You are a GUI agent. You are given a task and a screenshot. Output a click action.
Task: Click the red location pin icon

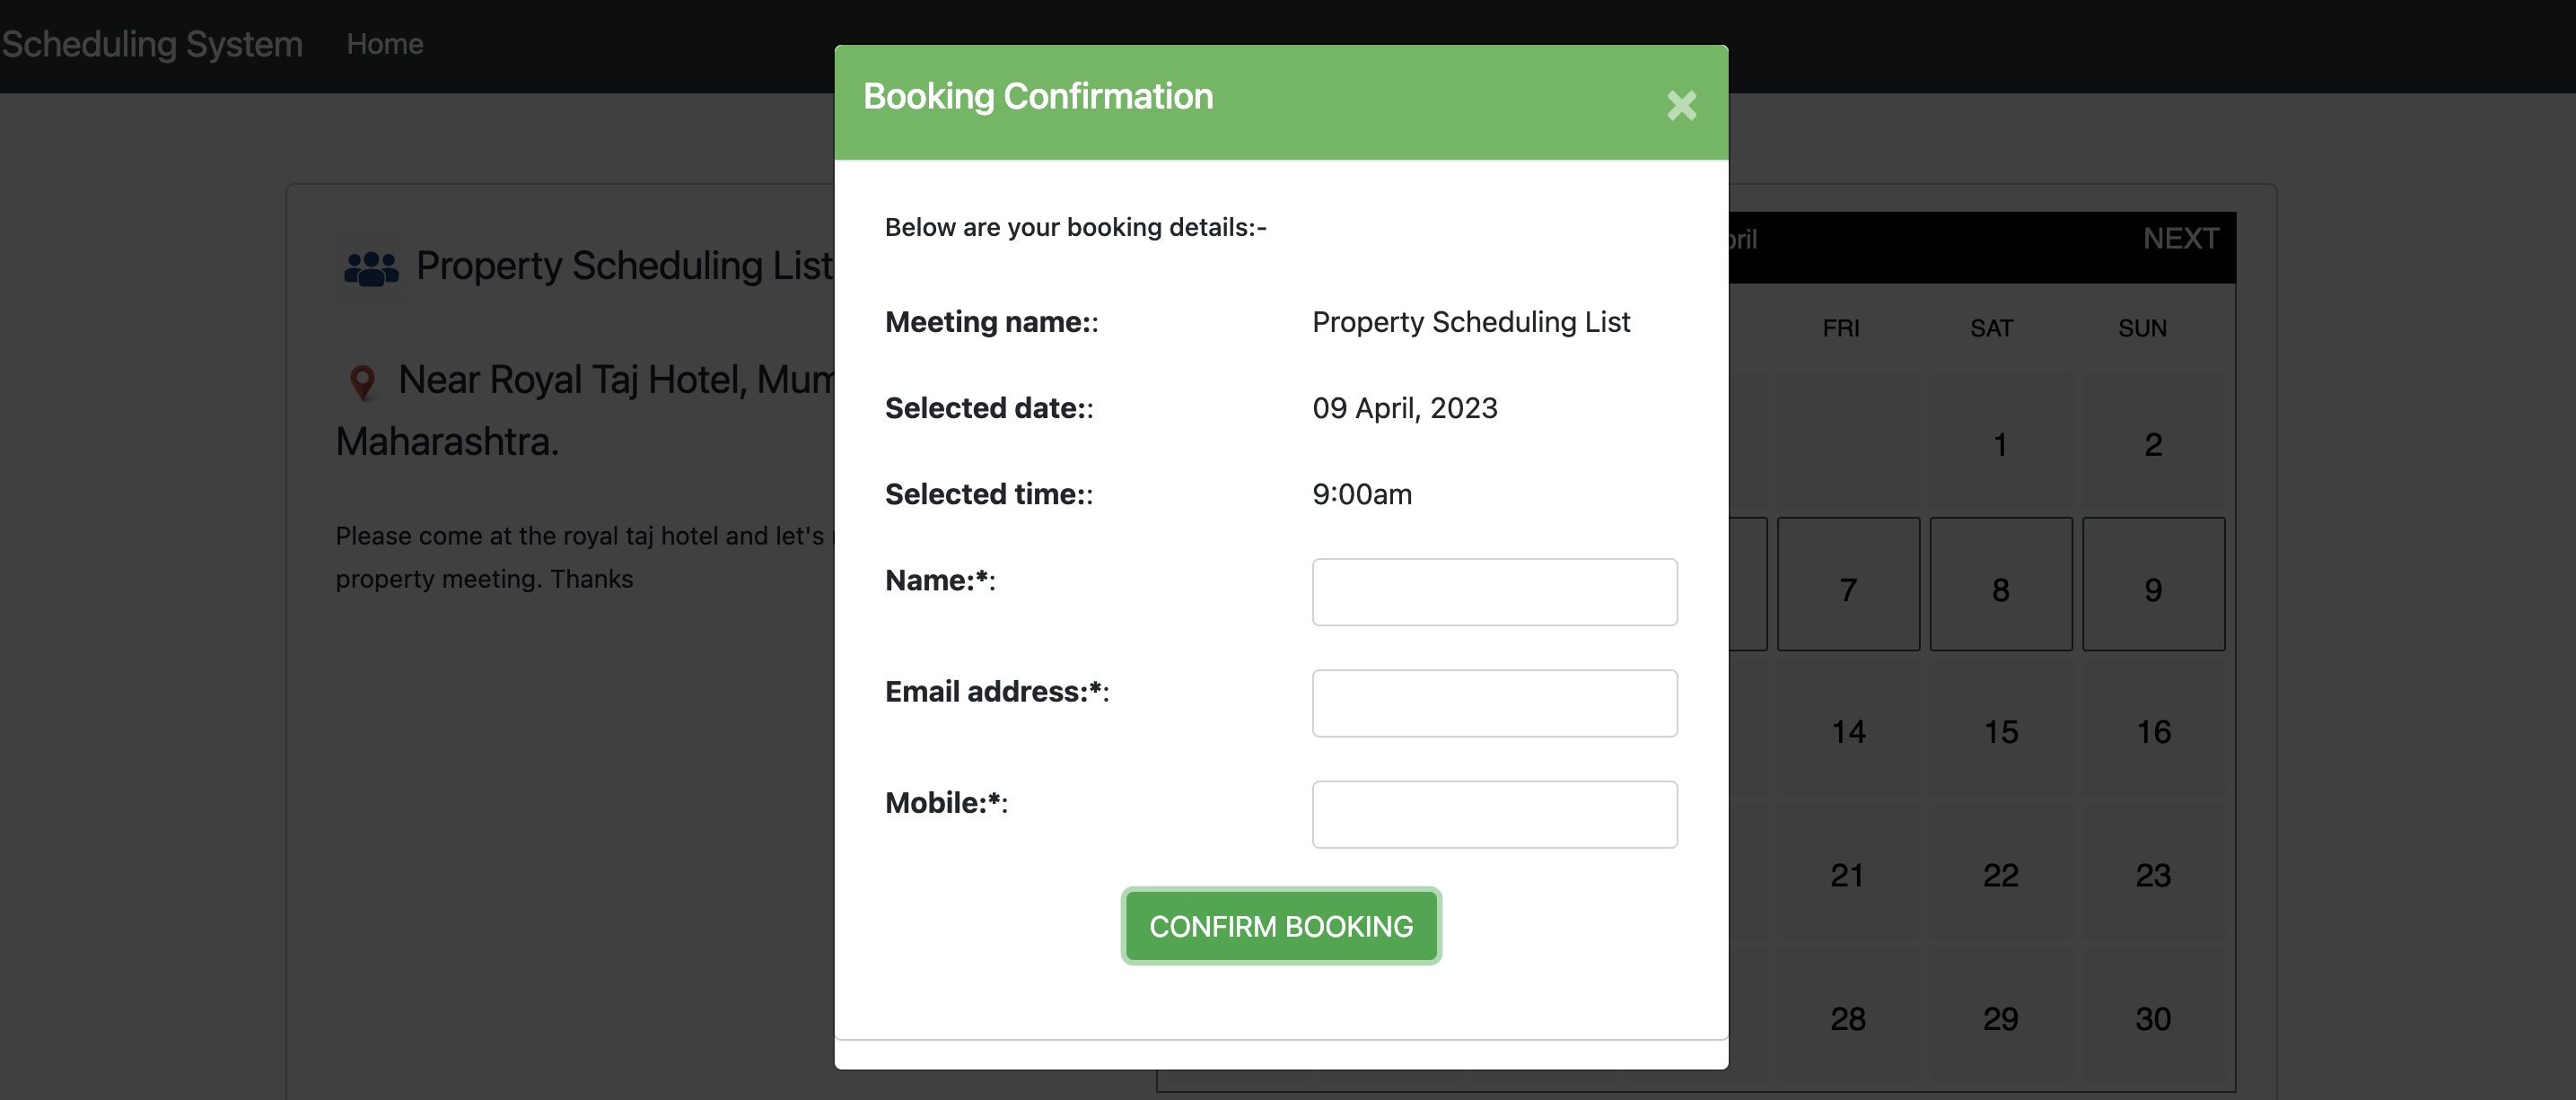point(362,382)
